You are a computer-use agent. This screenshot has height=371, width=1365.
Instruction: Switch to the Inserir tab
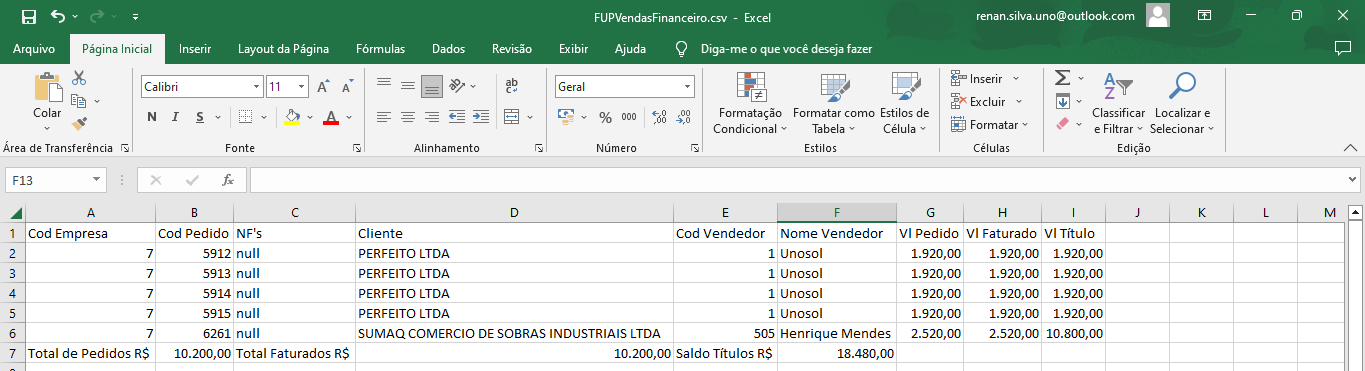pos(195,49)
